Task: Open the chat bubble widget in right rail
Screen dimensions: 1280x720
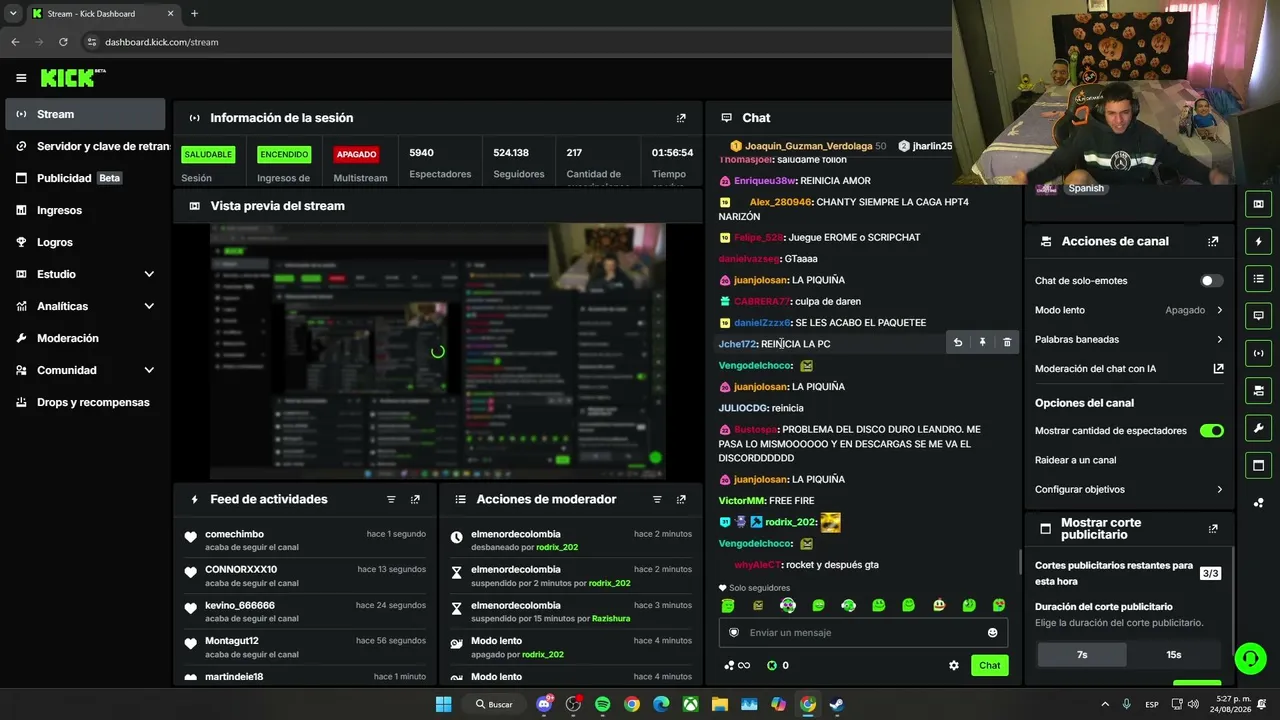Action: pos(1258,316)
